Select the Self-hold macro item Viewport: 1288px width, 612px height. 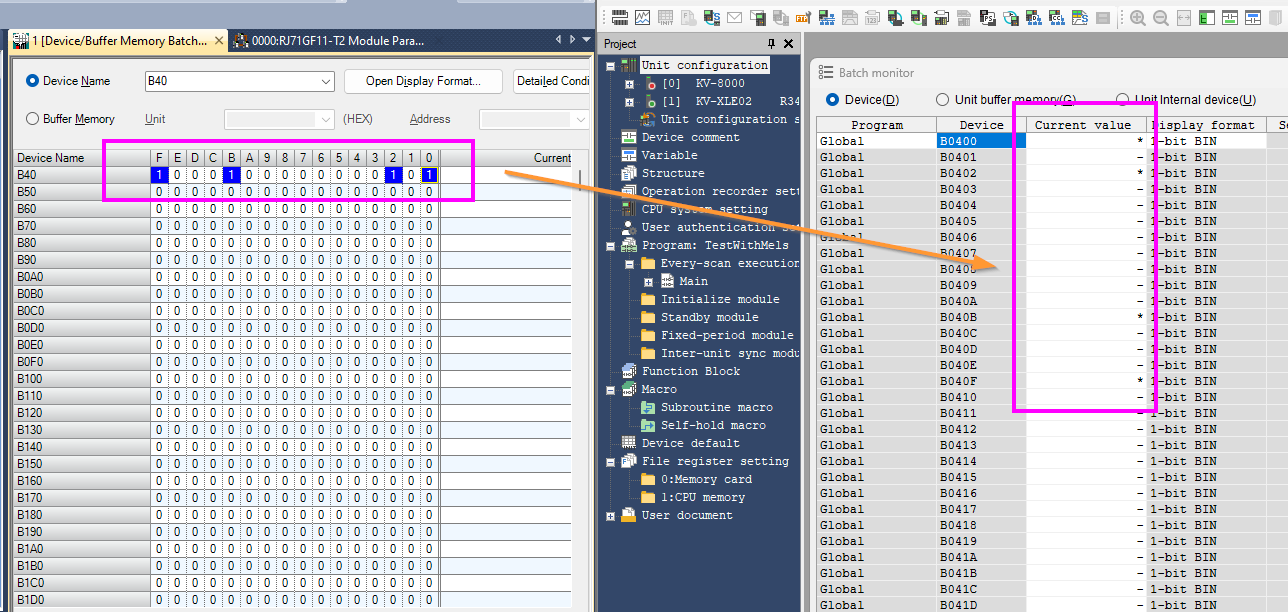click(713, 425)
